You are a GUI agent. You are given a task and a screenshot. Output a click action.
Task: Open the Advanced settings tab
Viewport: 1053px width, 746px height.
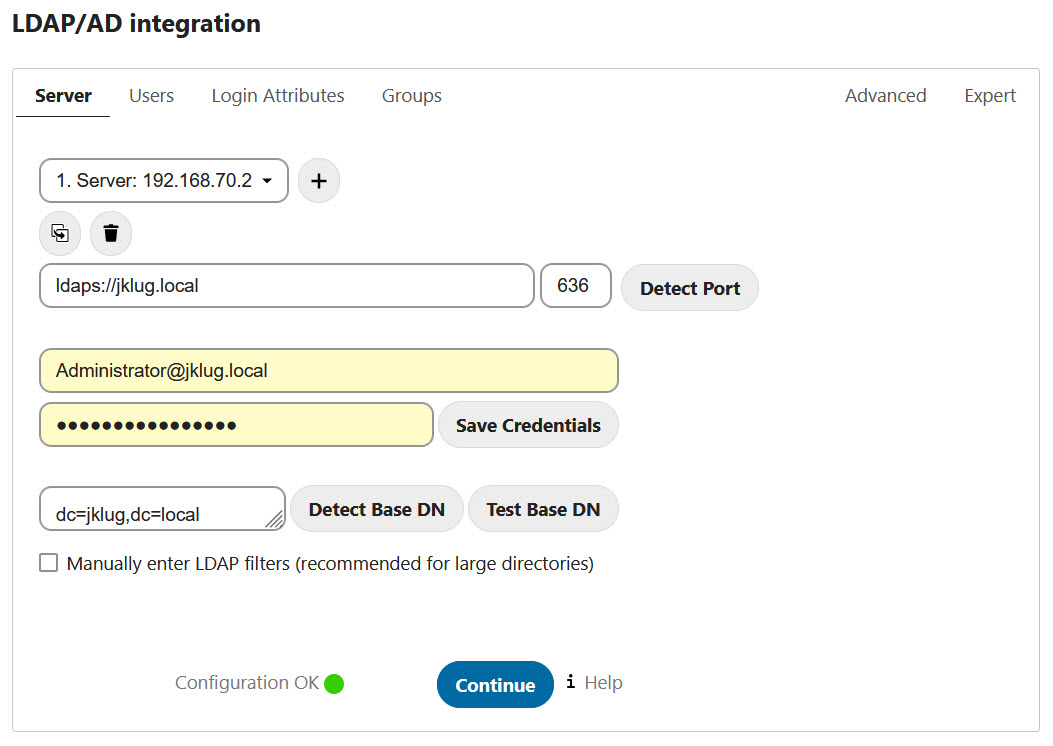(885, 95)
